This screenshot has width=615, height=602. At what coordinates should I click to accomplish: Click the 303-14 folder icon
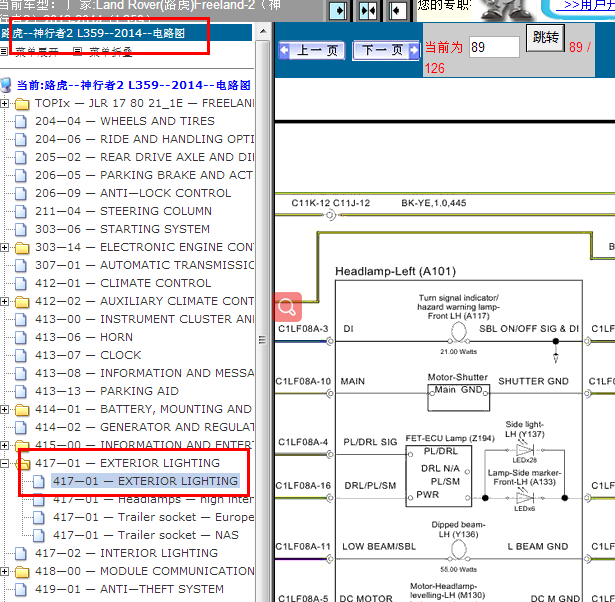[22, 248]
